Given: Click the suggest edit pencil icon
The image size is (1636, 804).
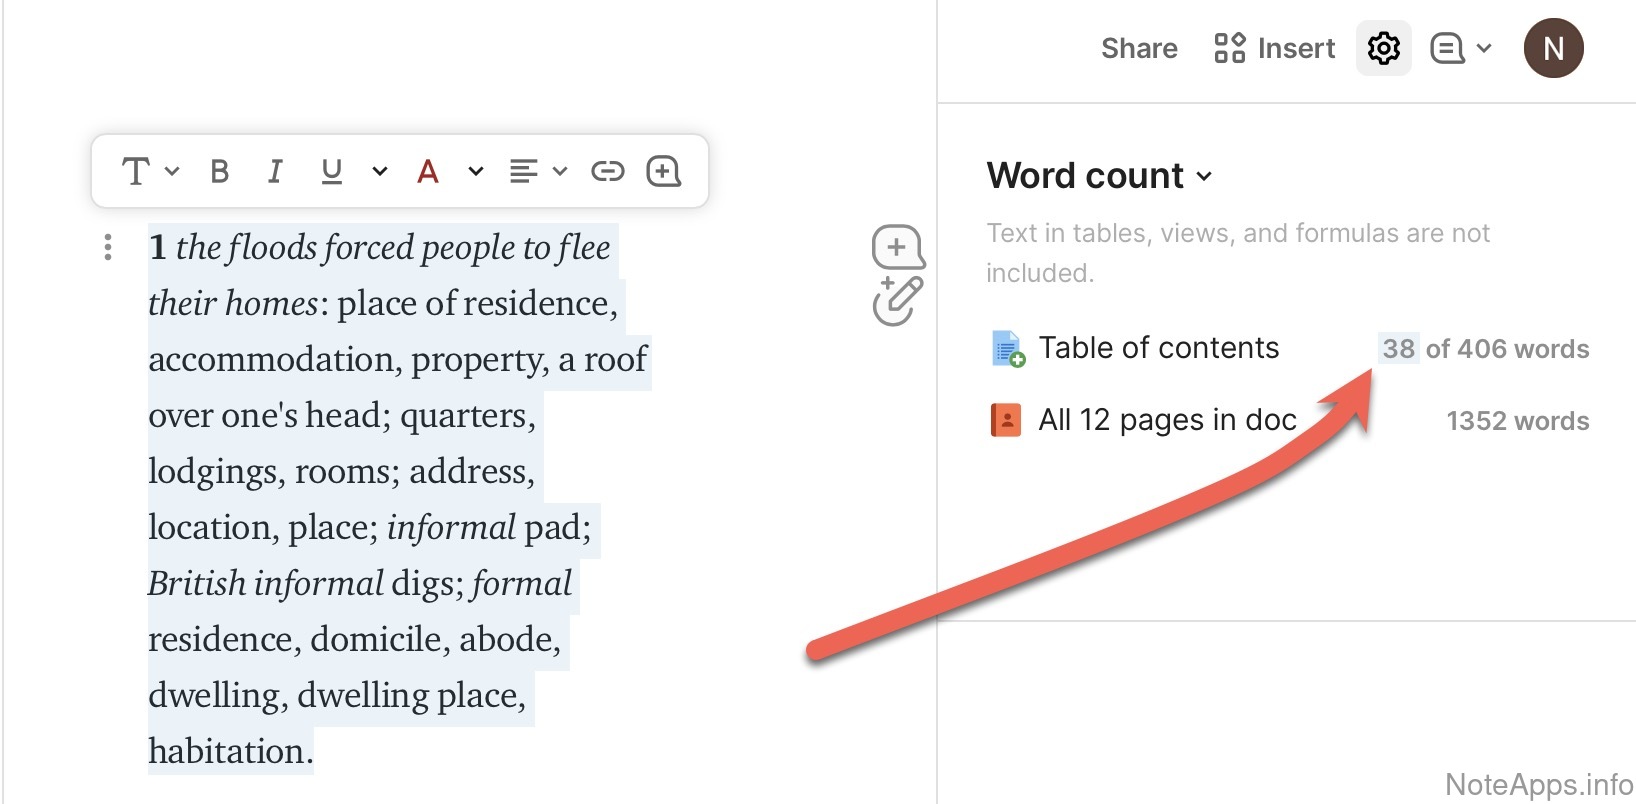Looking at the screenshot, I should tap(897, 300).
